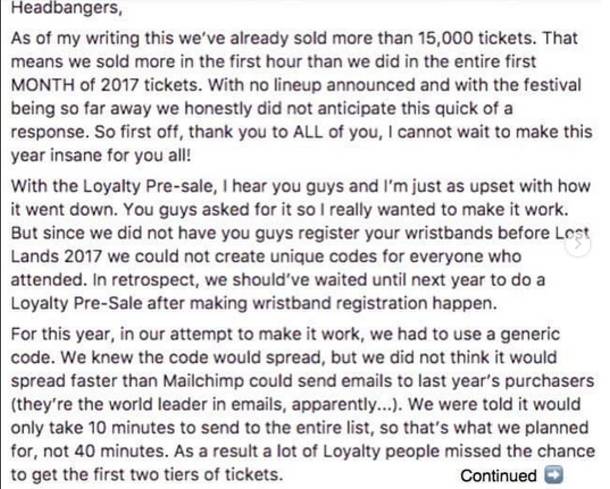Click the capitalized word "MONTH"

(42, 85)
